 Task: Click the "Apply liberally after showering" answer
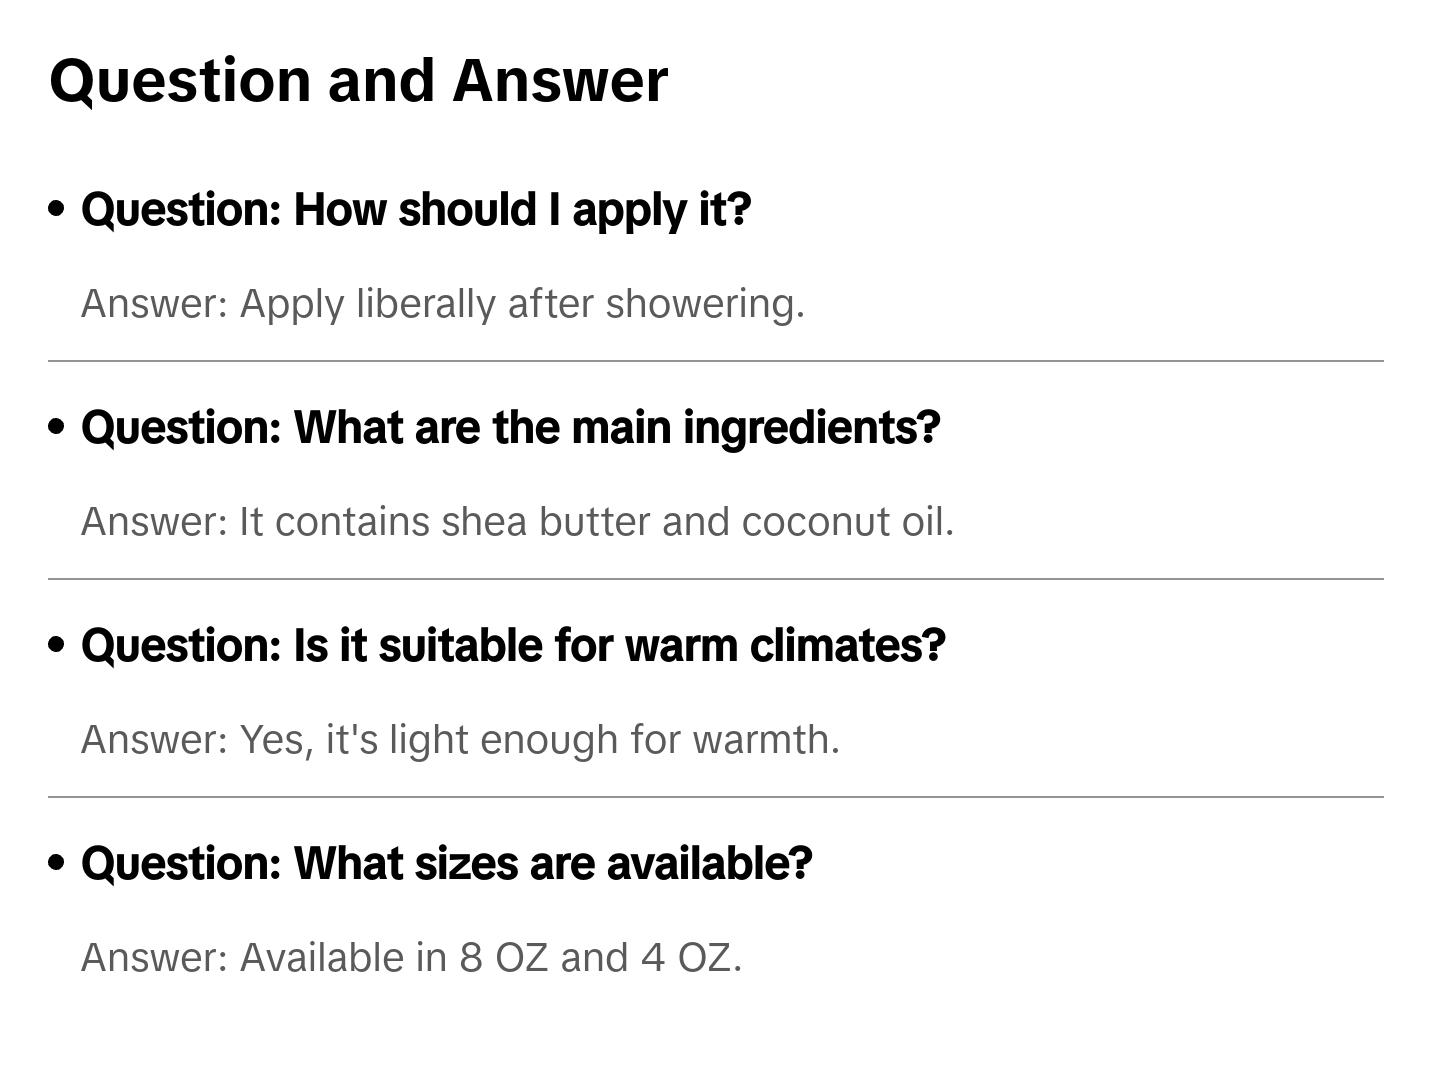[442, 304]
